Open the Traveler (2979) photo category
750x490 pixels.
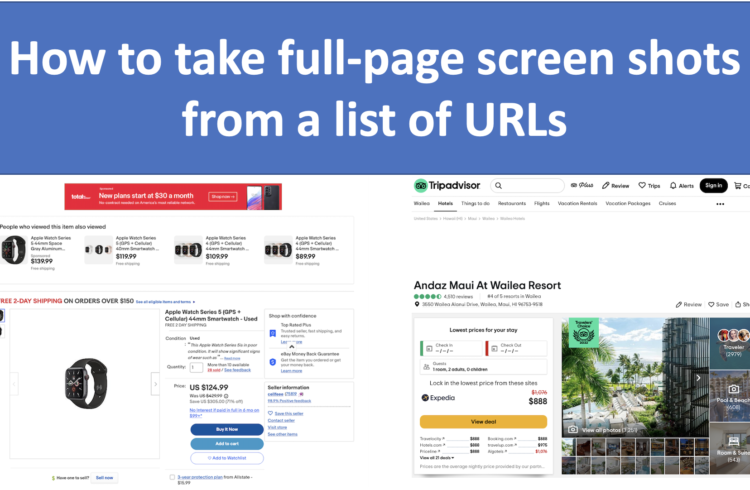(x=730, y=343)
